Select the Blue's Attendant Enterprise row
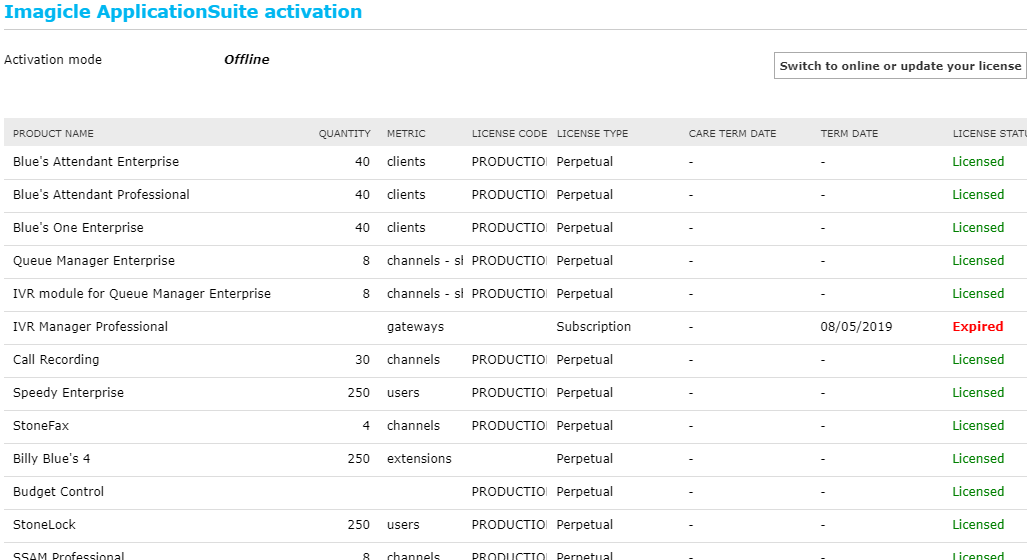Image resolution: width=1029 pixels, height=560 pixels. 96,162
